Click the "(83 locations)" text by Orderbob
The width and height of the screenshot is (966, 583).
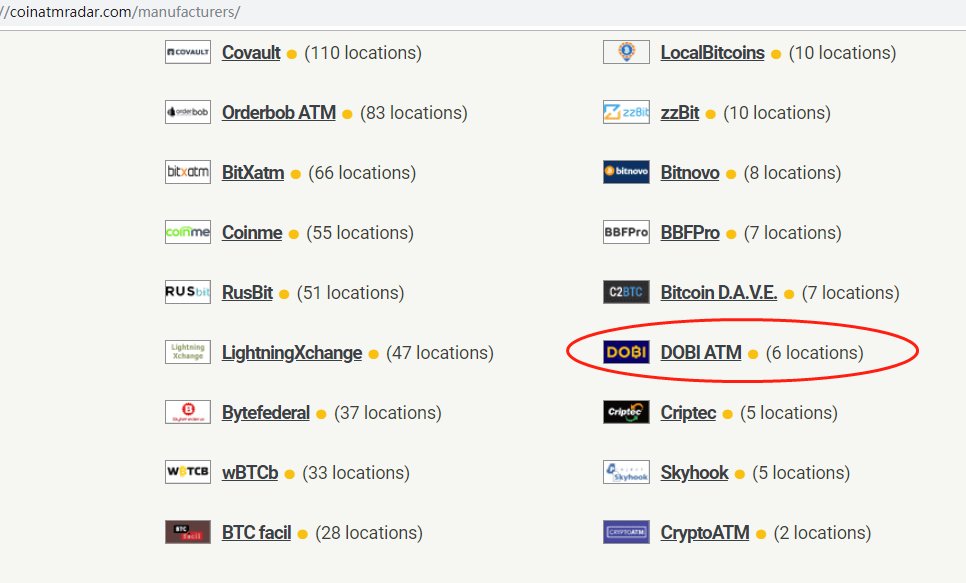(413, 113)
